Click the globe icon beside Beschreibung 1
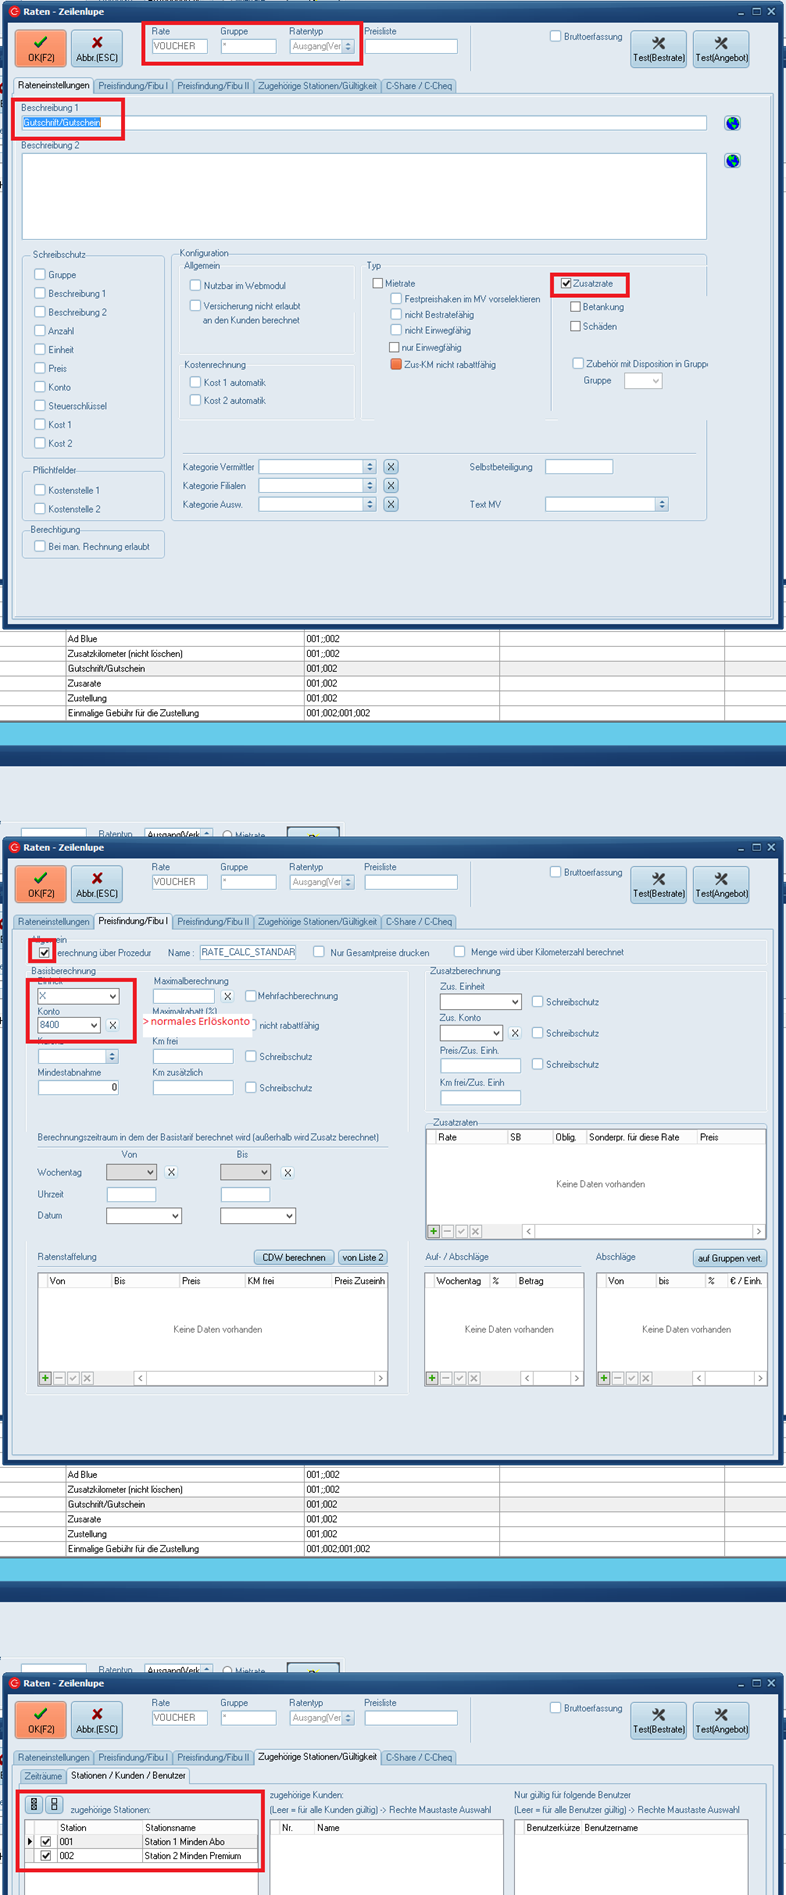 pyautogui.click(x=732, y=123)
